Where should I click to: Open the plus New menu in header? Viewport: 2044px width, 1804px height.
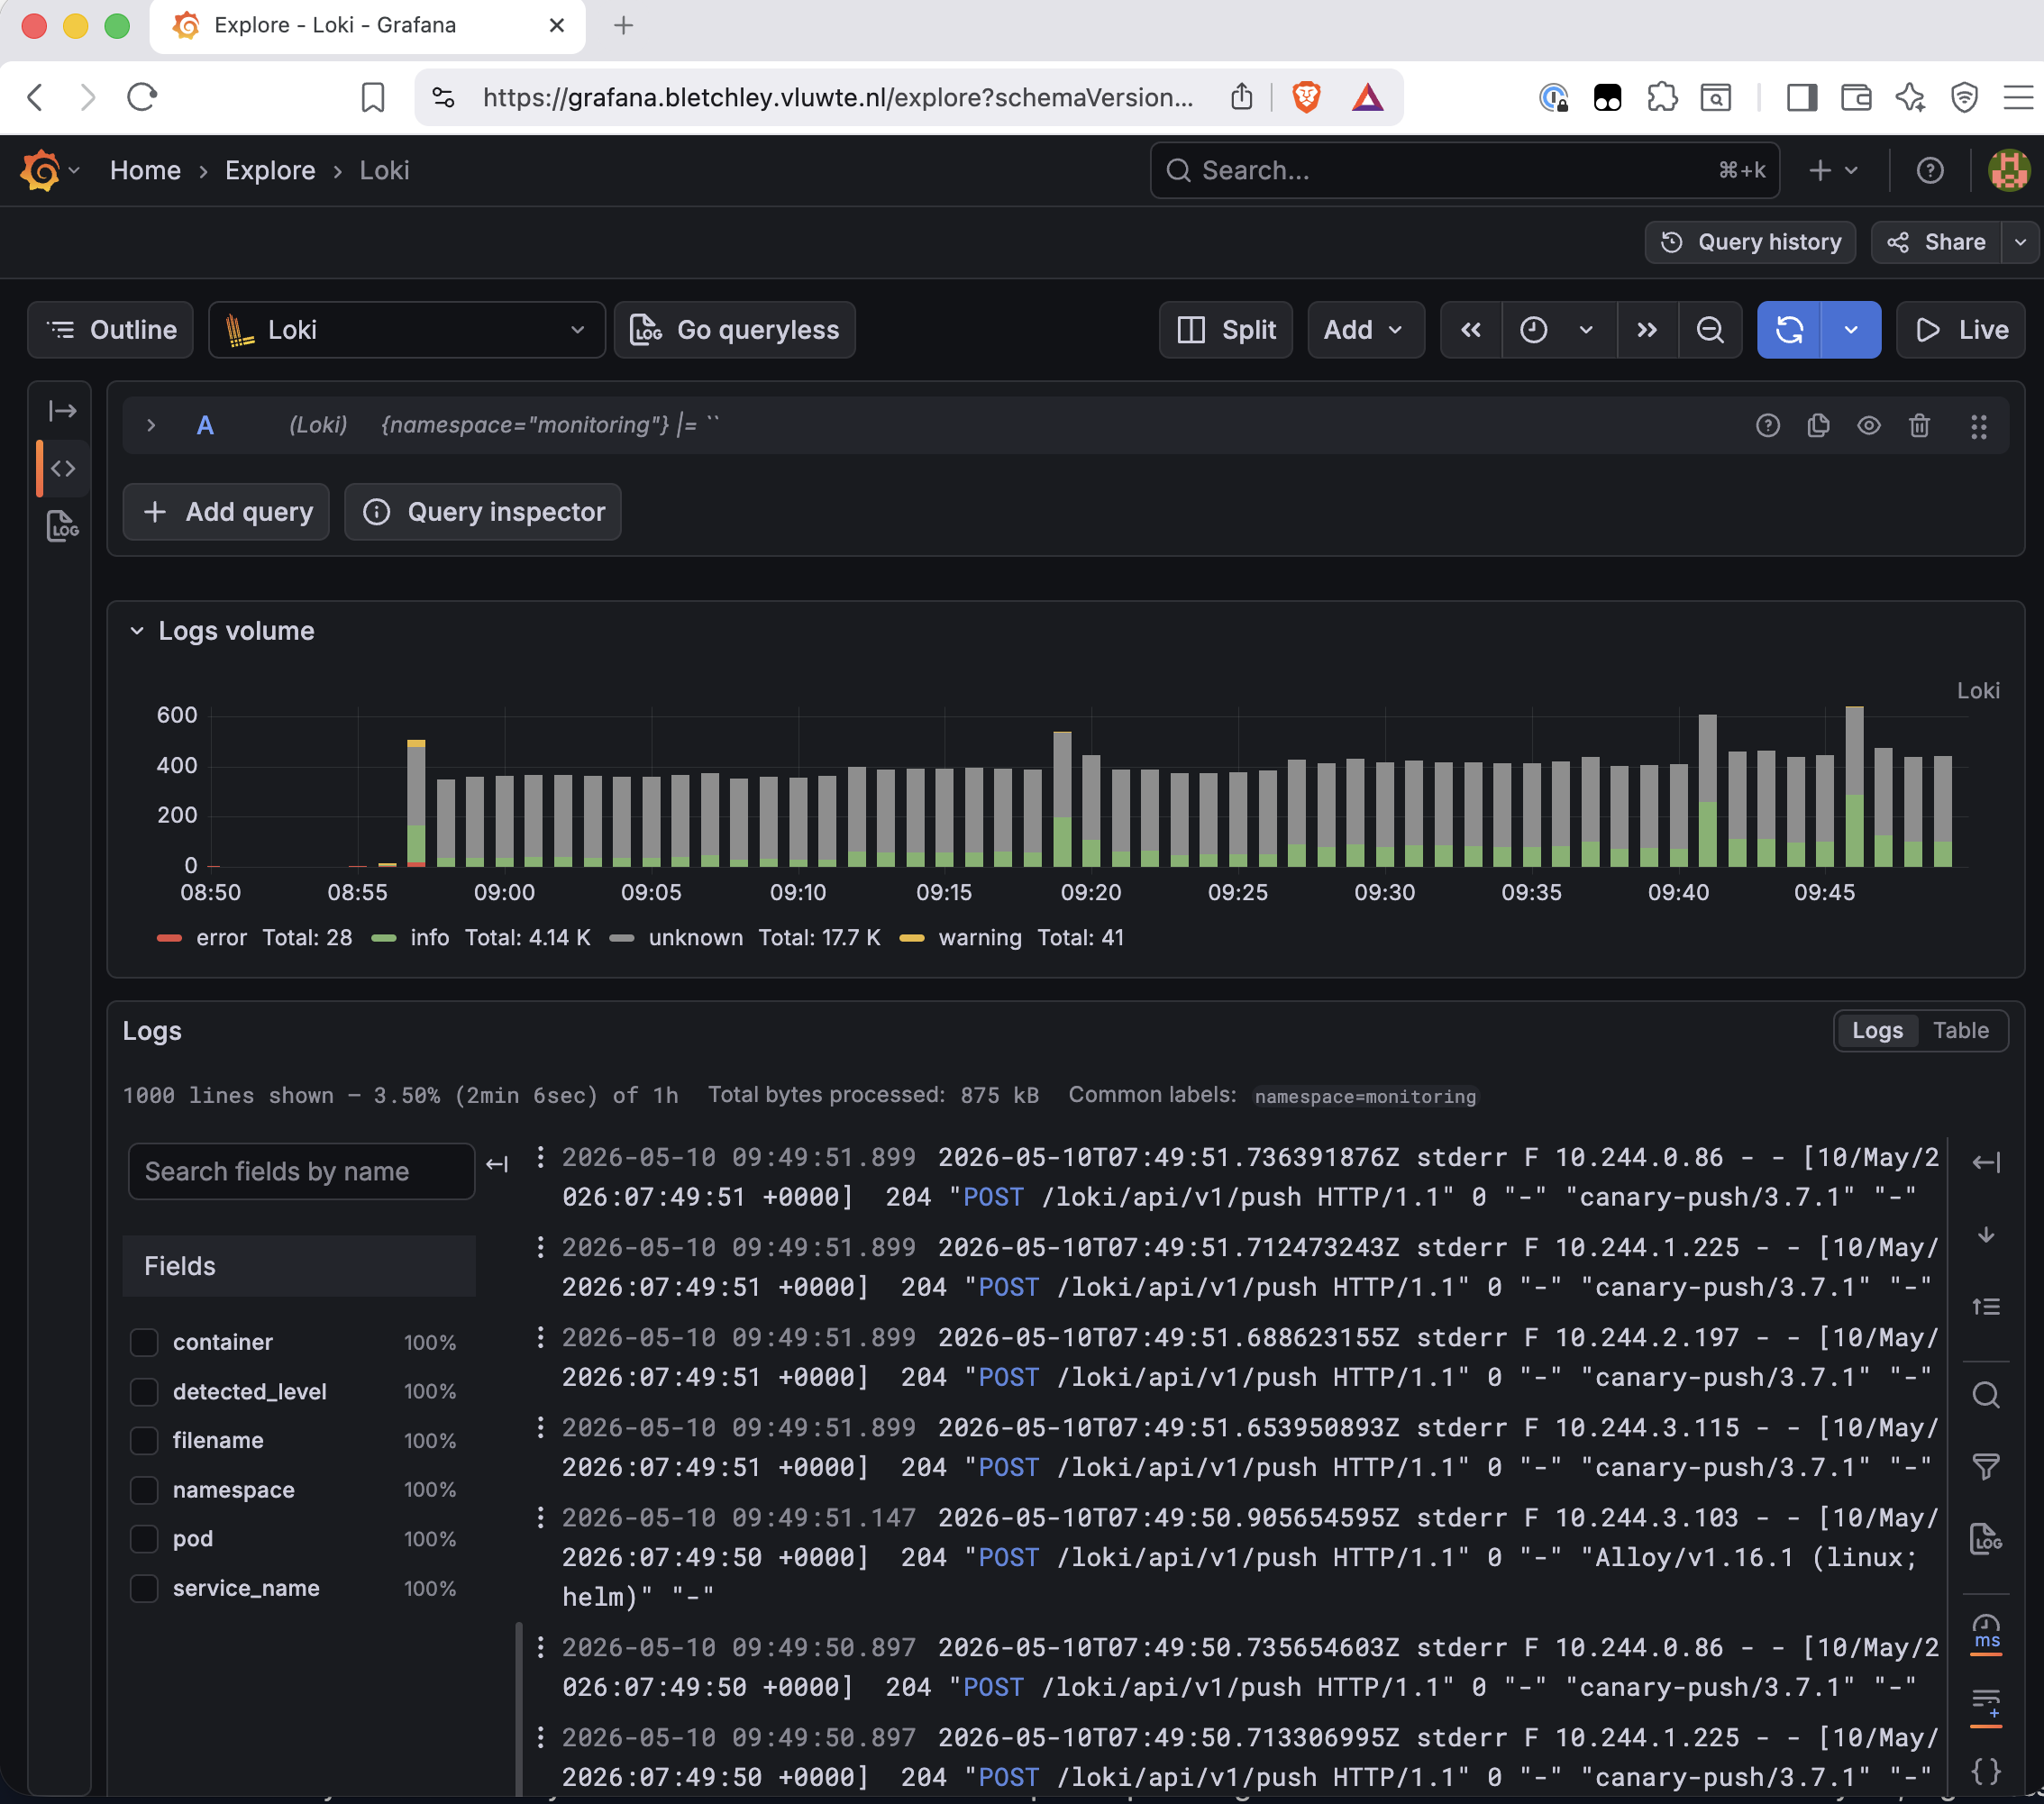[x=1833, y=171]
